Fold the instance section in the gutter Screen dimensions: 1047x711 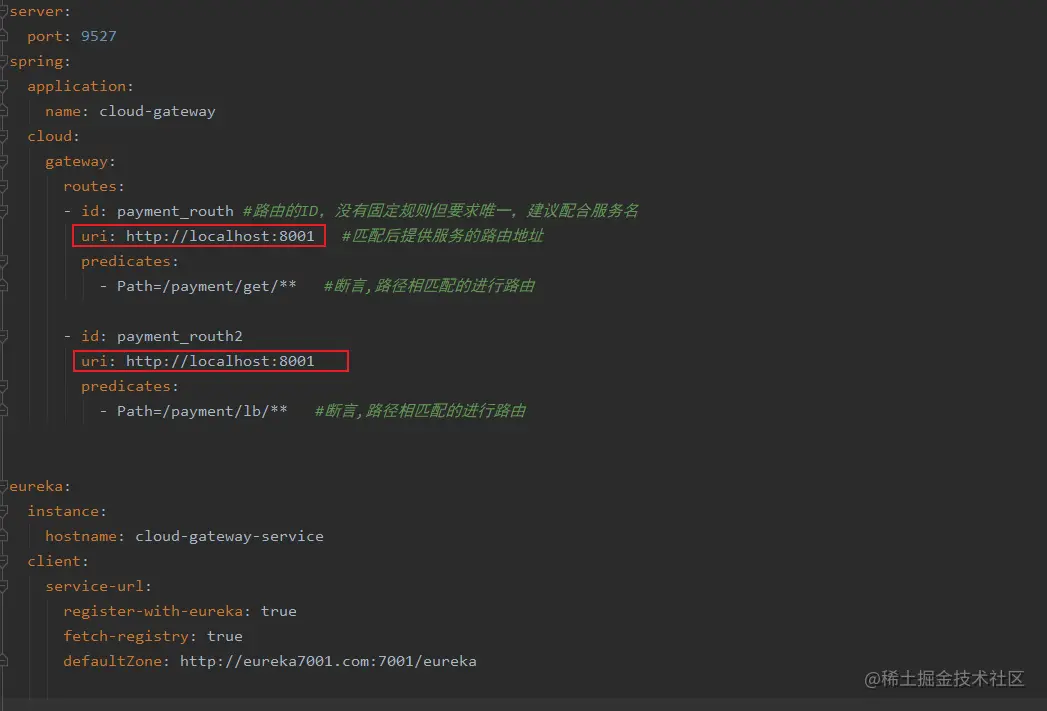(x=3, y=511)
